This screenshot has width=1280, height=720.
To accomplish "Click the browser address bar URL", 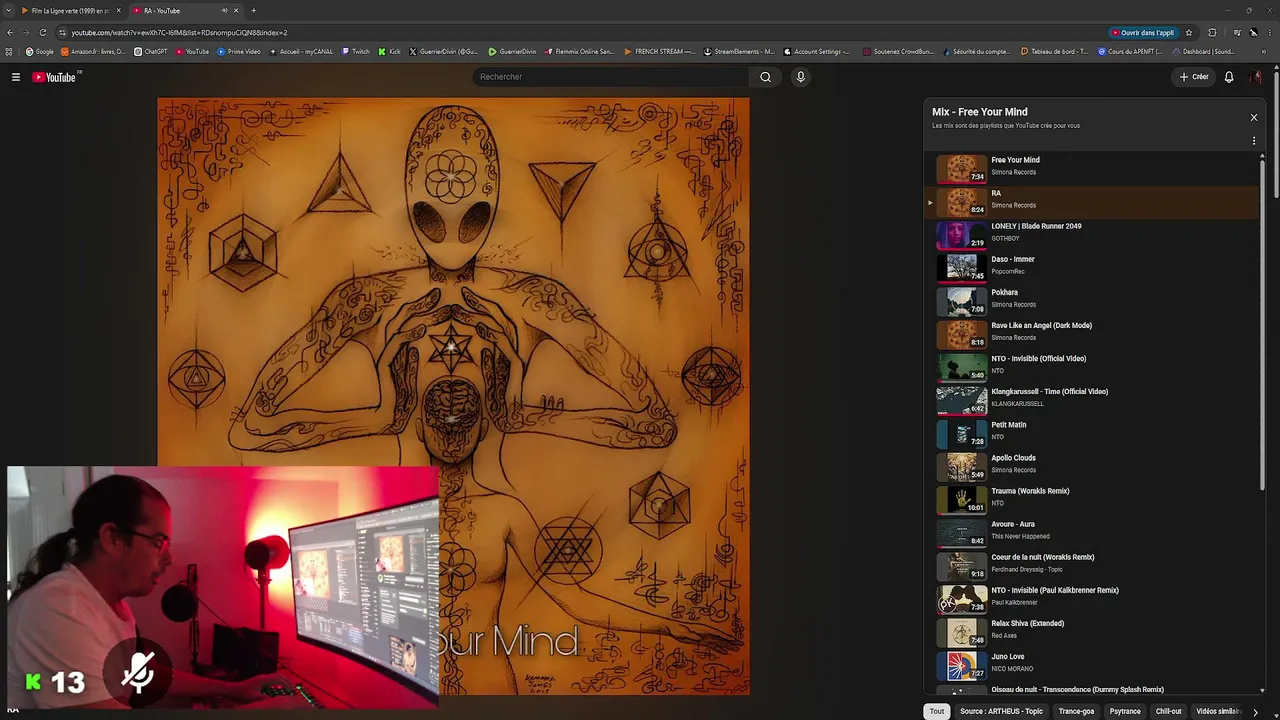I will point(178,32).
